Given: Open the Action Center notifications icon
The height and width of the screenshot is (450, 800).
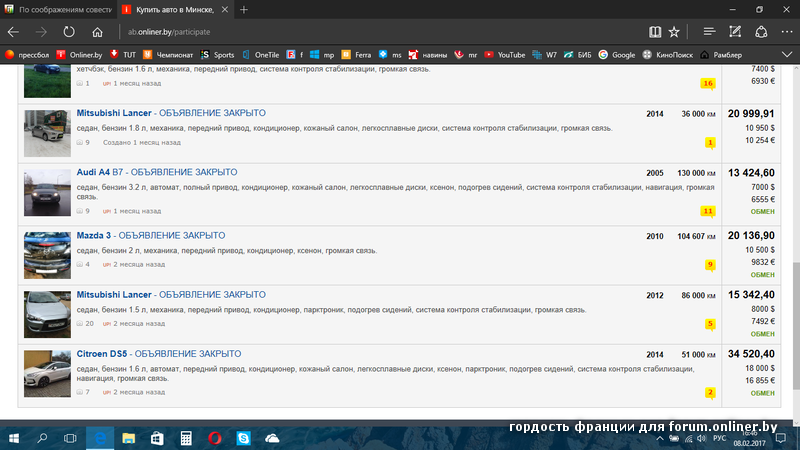Looking at the screenshot, I should (781, 438).
